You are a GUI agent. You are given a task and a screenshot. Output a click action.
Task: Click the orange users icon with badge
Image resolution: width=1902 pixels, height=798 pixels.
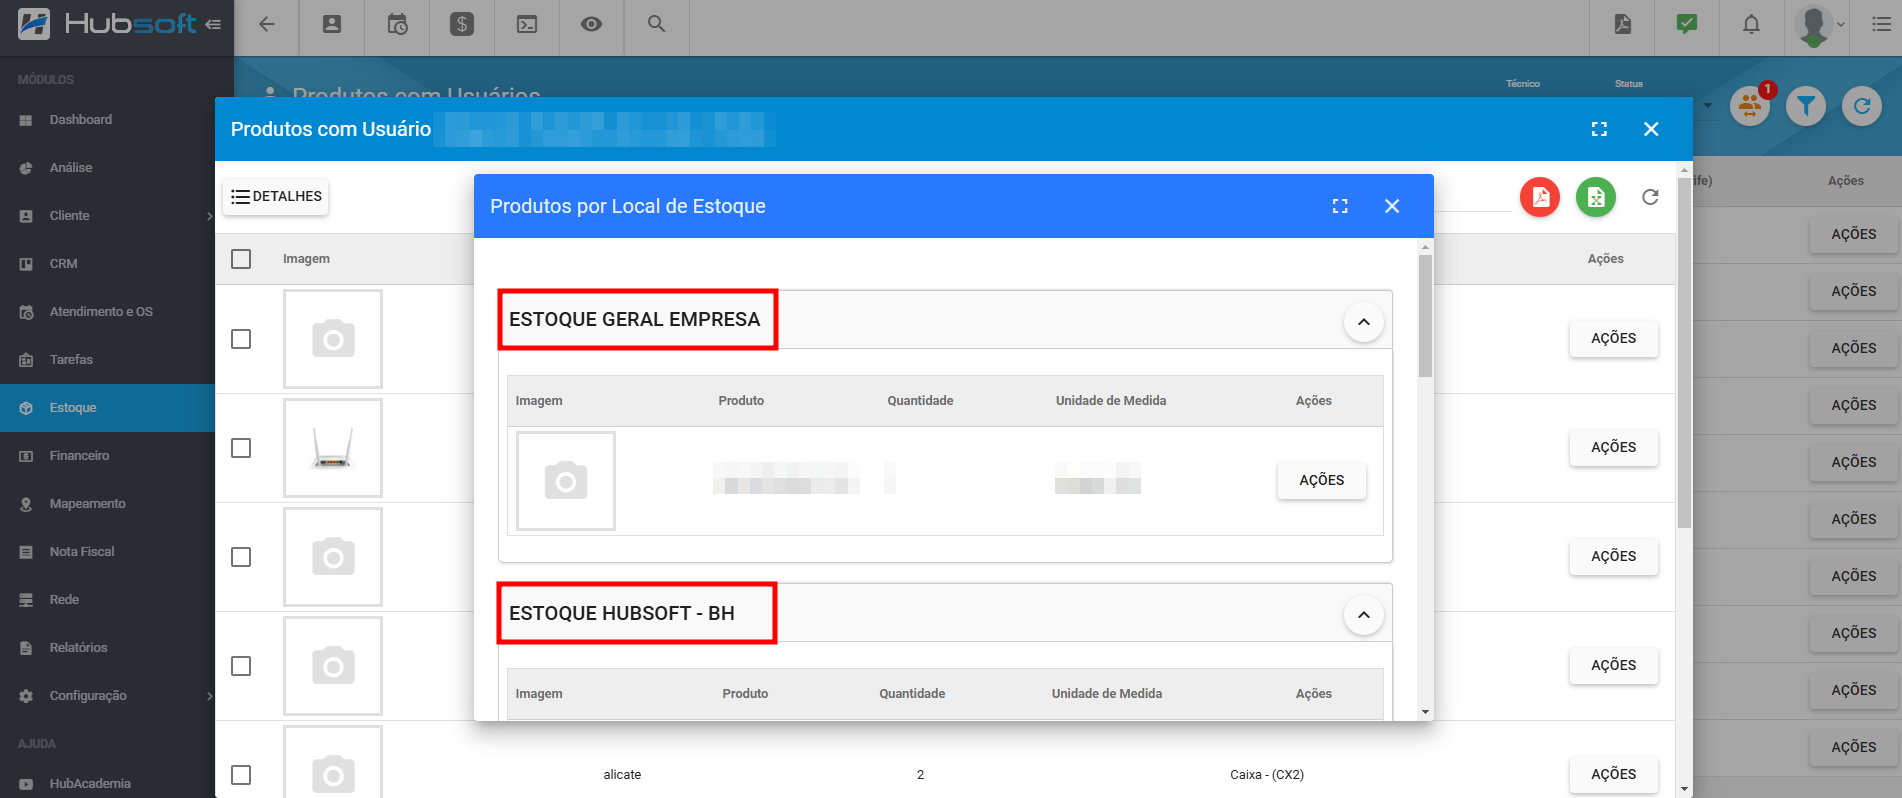pyautogui.click(x=1750, y=105)
